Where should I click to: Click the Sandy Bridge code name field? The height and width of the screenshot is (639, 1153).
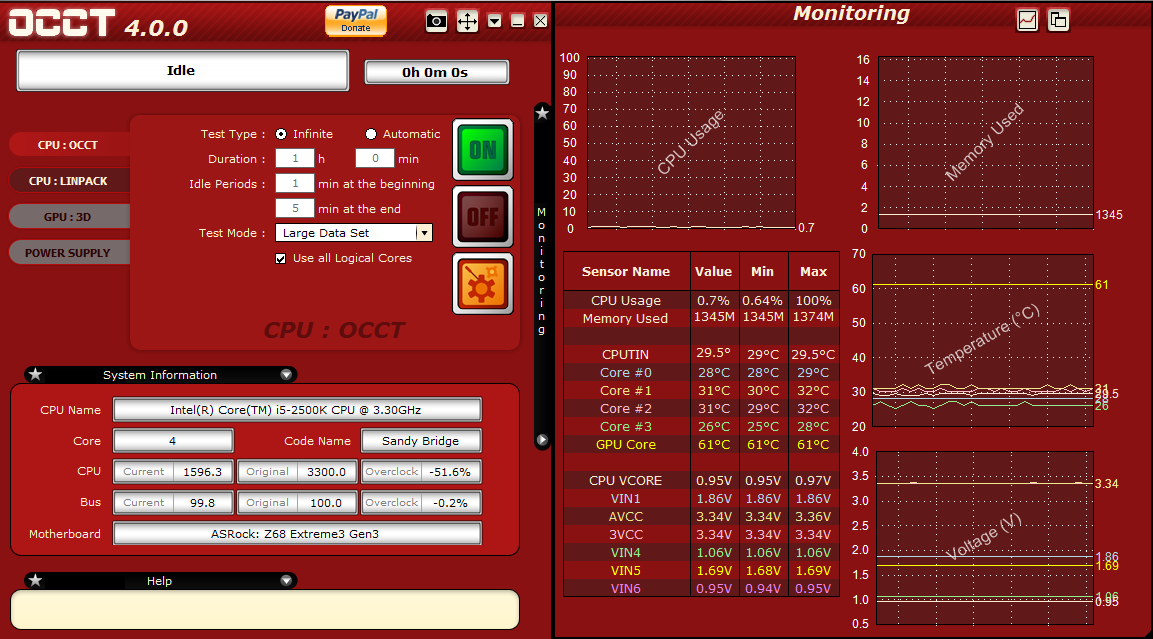[x=421, y=440]
